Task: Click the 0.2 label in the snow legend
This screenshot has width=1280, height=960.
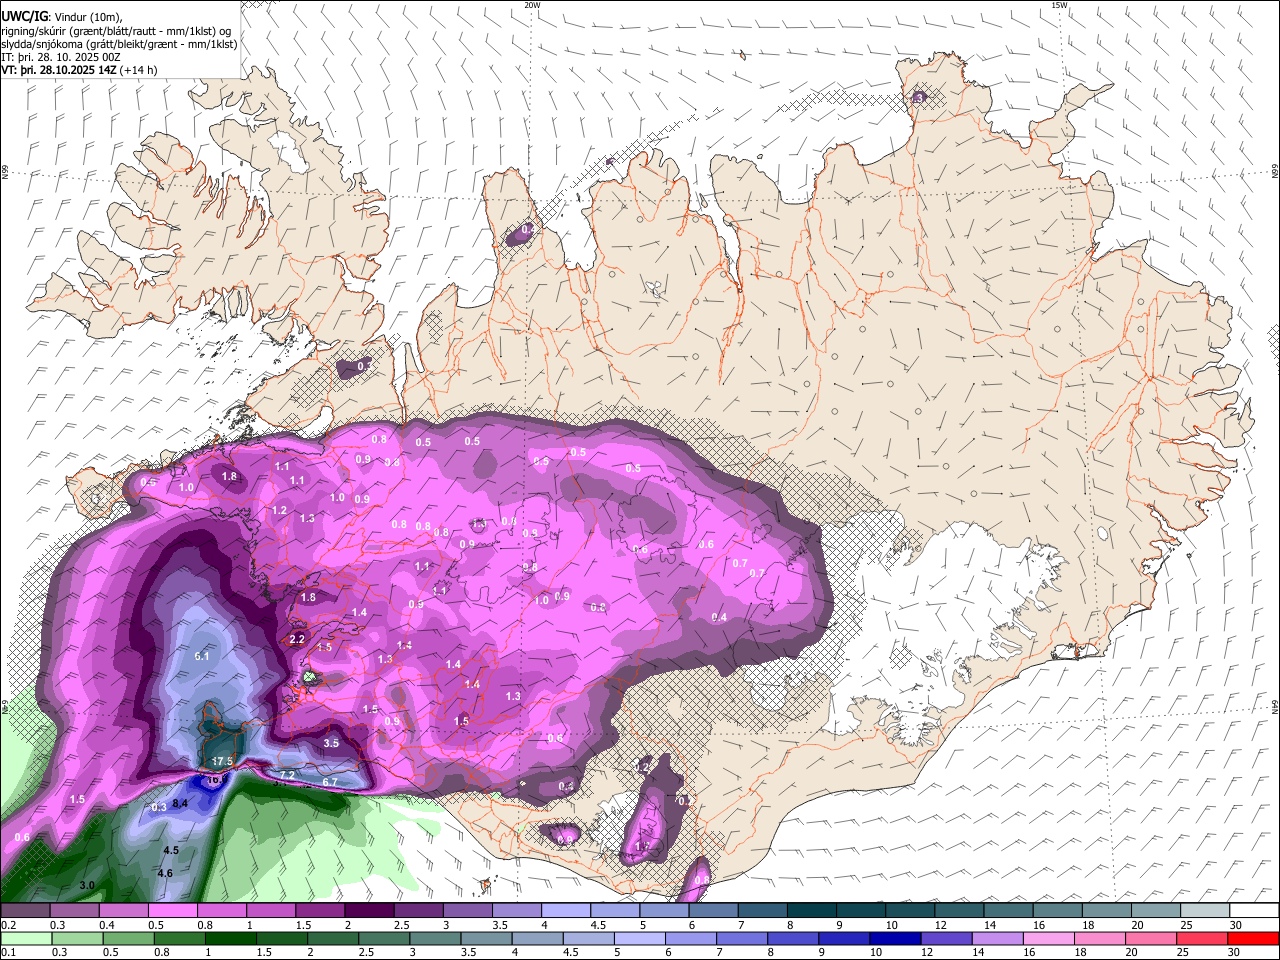Action: (8, 925)
